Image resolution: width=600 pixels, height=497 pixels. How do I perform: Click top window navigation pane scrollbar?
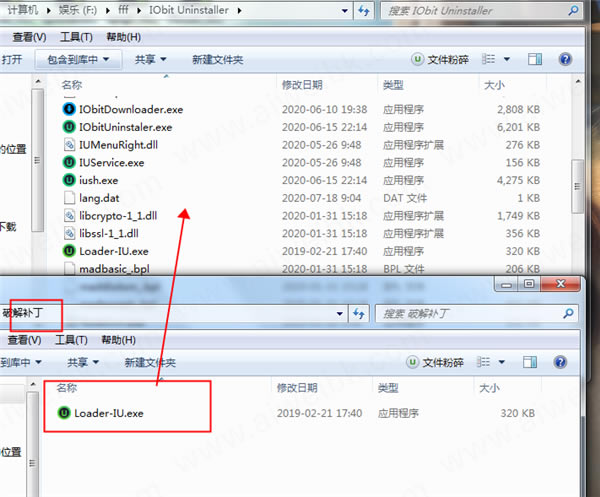pos(37,160)
